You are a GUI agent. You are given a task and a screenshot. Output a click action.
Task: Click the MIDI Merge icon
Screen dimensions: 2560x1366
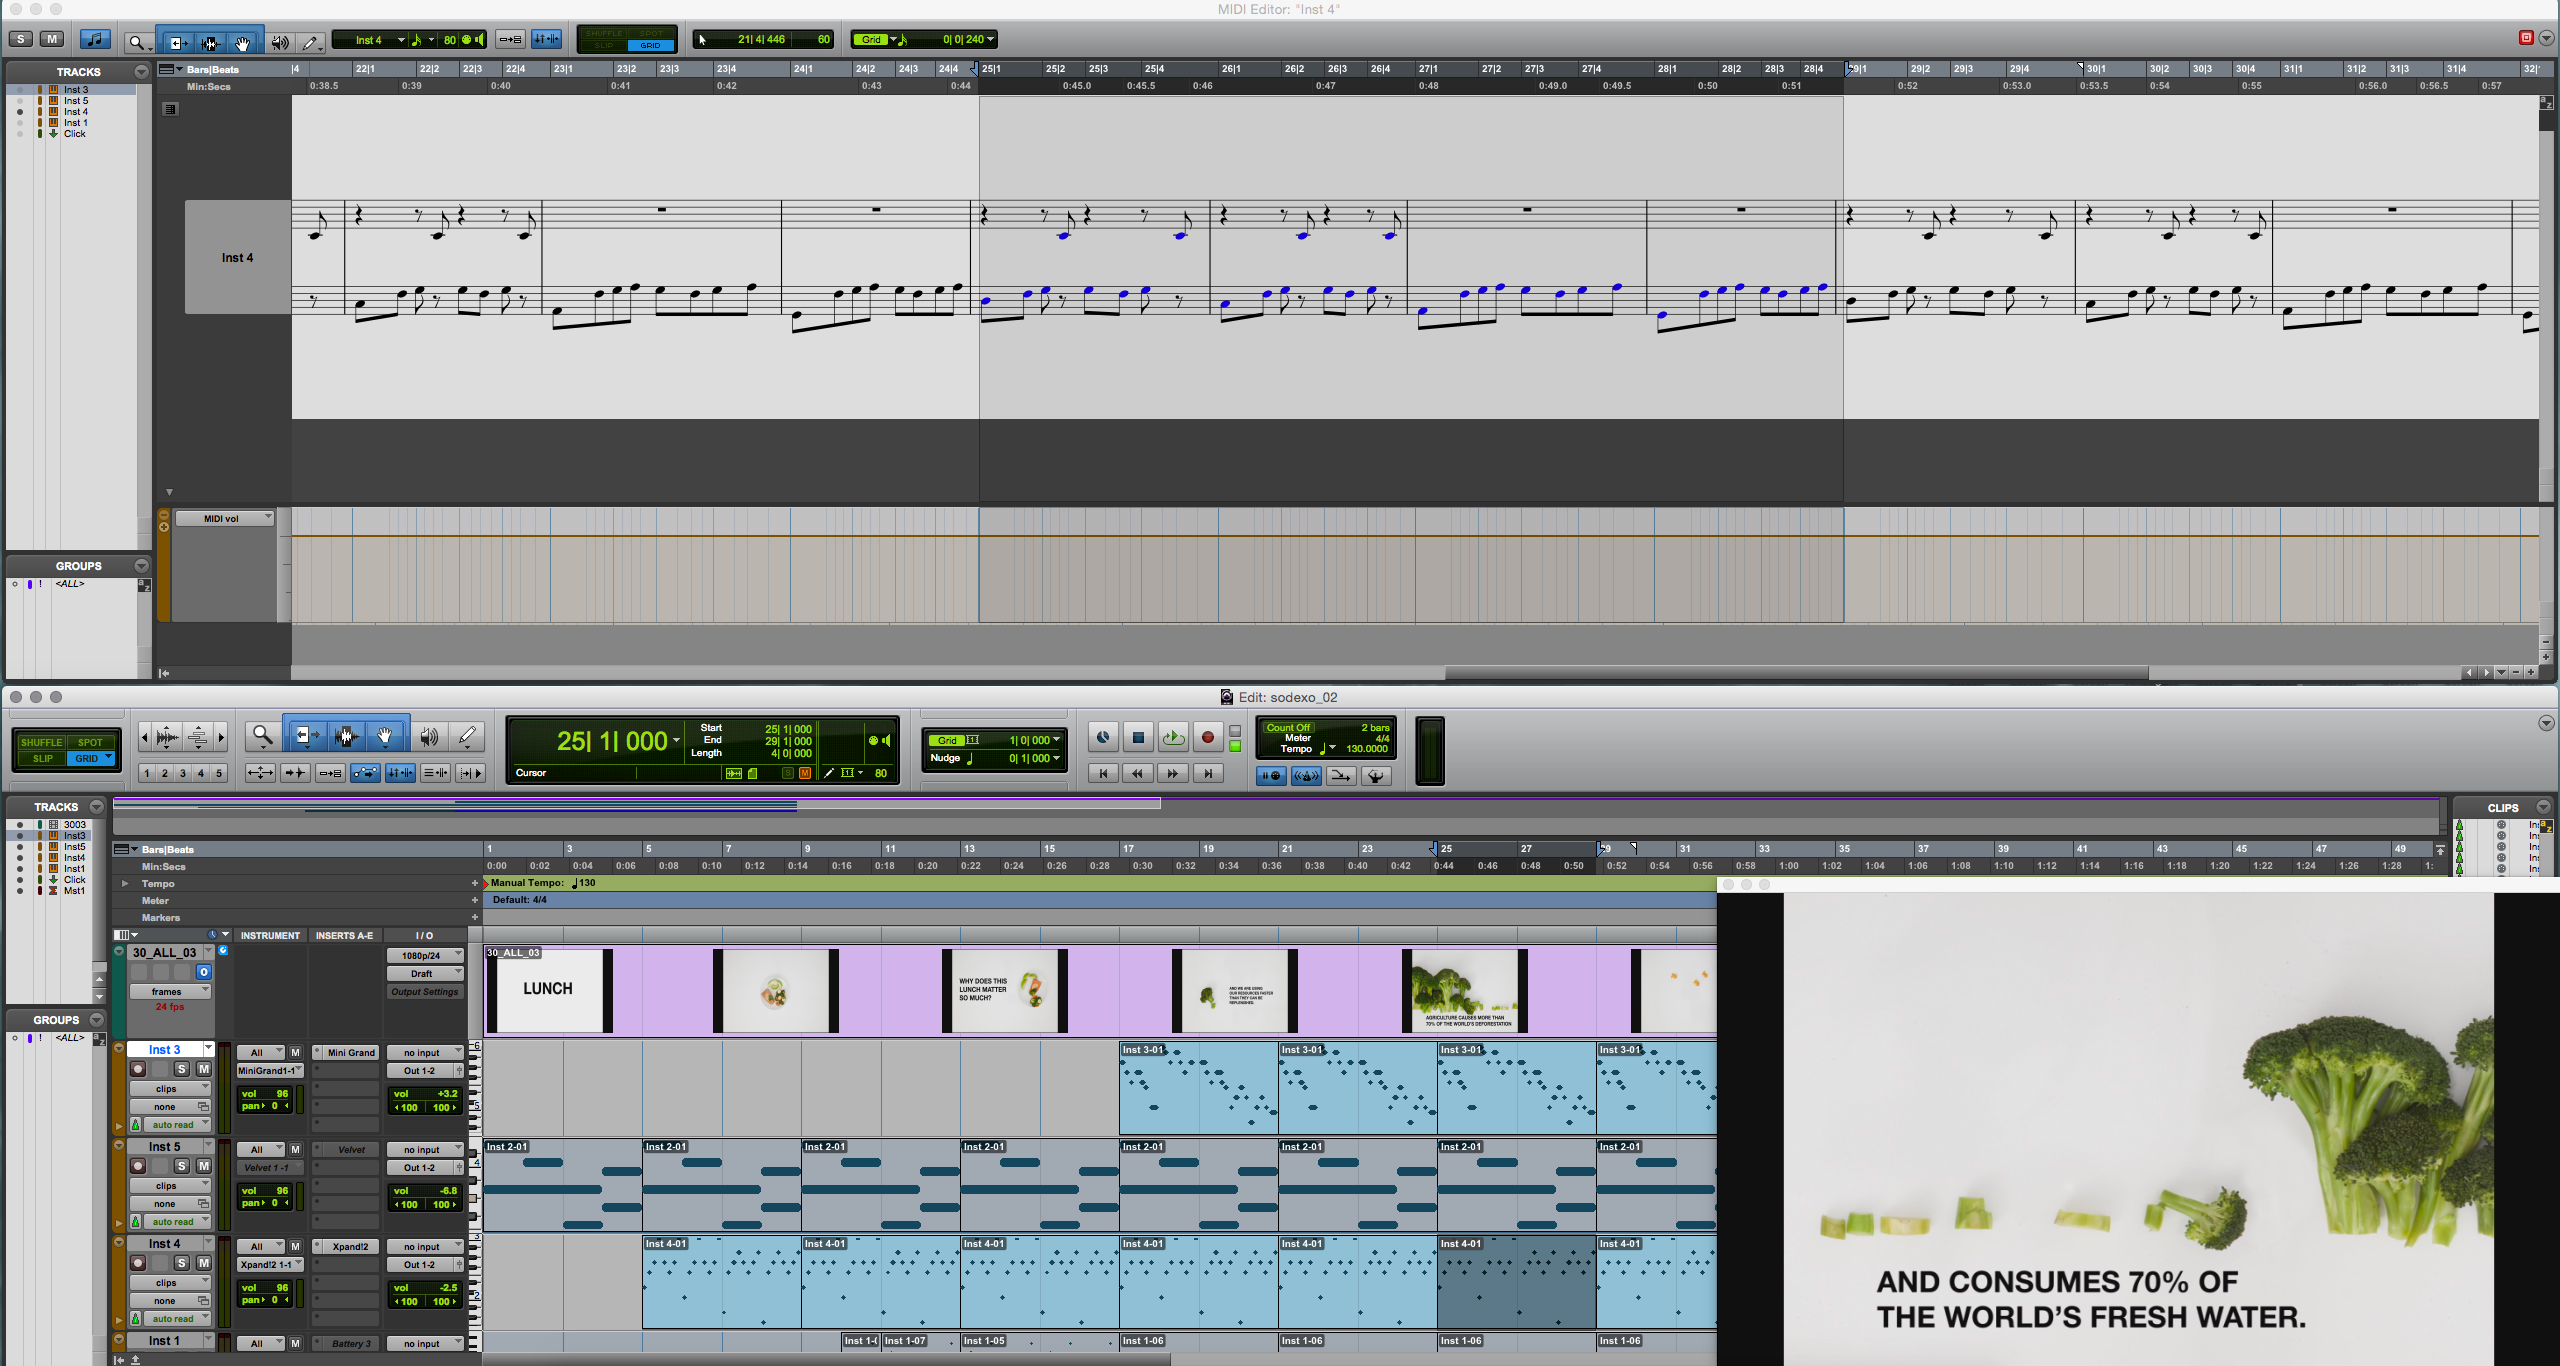(x=1341, y=776)
